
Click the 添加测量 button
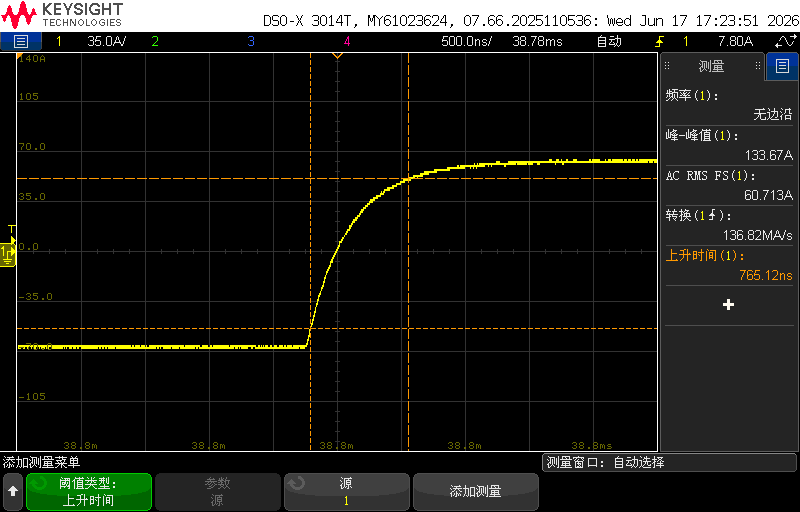[476, 492]
